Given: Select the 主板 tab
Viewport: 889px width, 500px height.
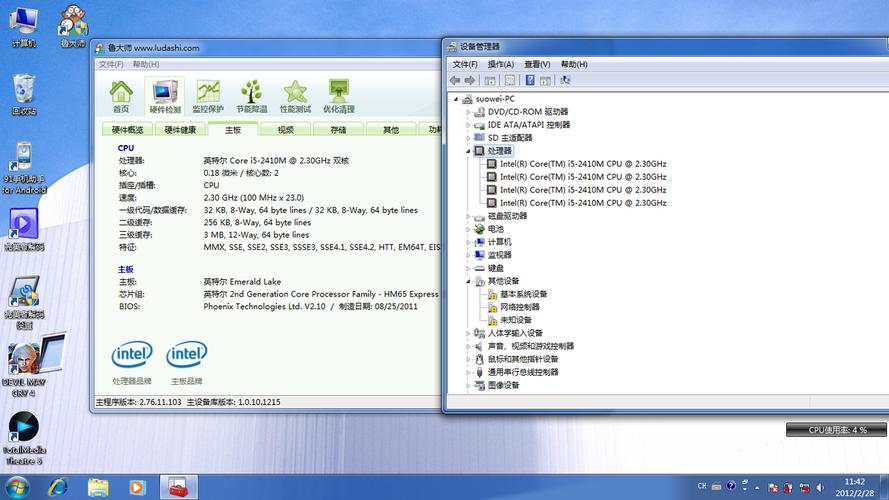Looking at the screenshot, I should (233, 130).
